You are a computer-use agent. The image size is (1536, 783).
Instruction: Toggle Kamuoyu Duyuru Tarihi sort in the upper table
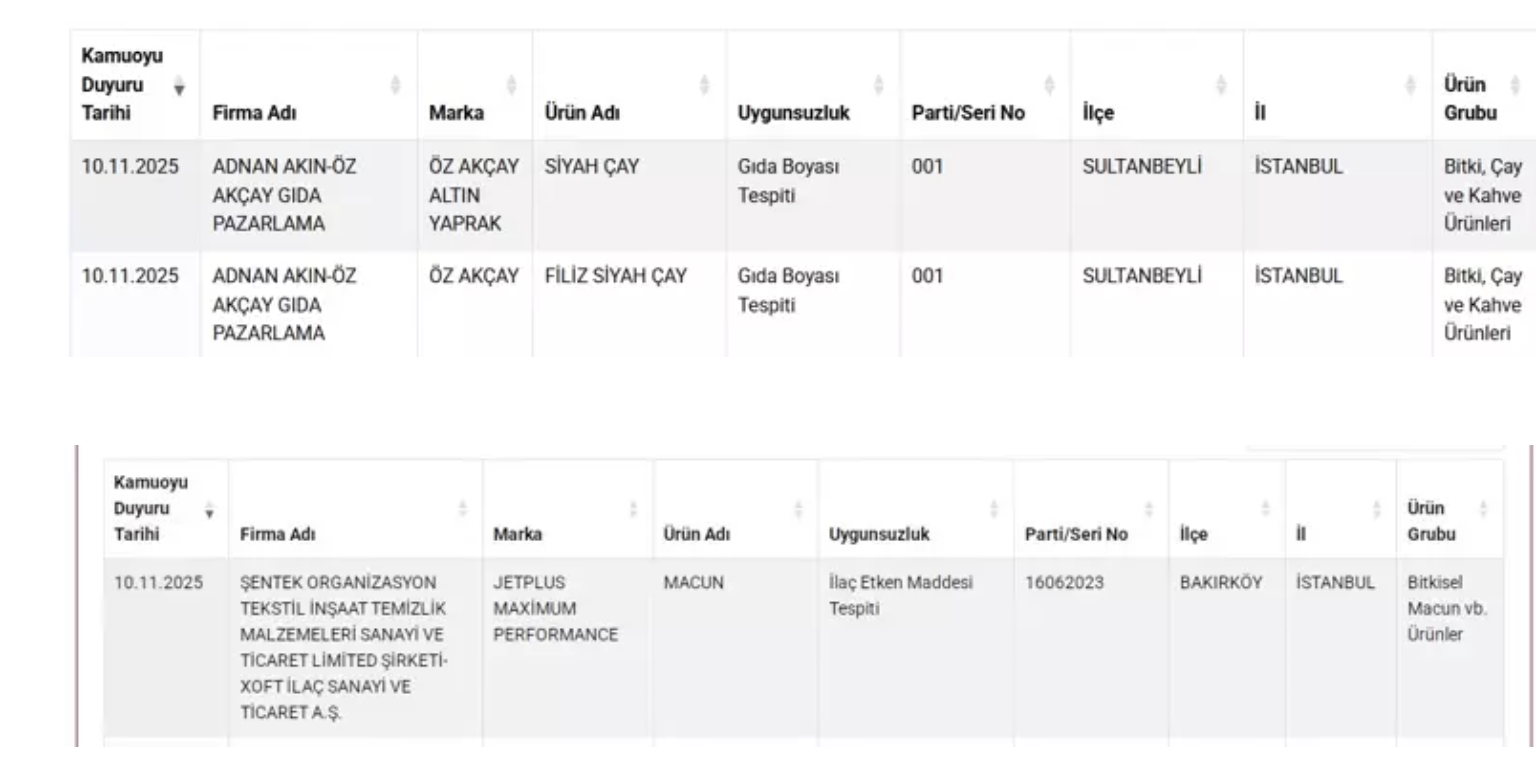tap(180, 87)
